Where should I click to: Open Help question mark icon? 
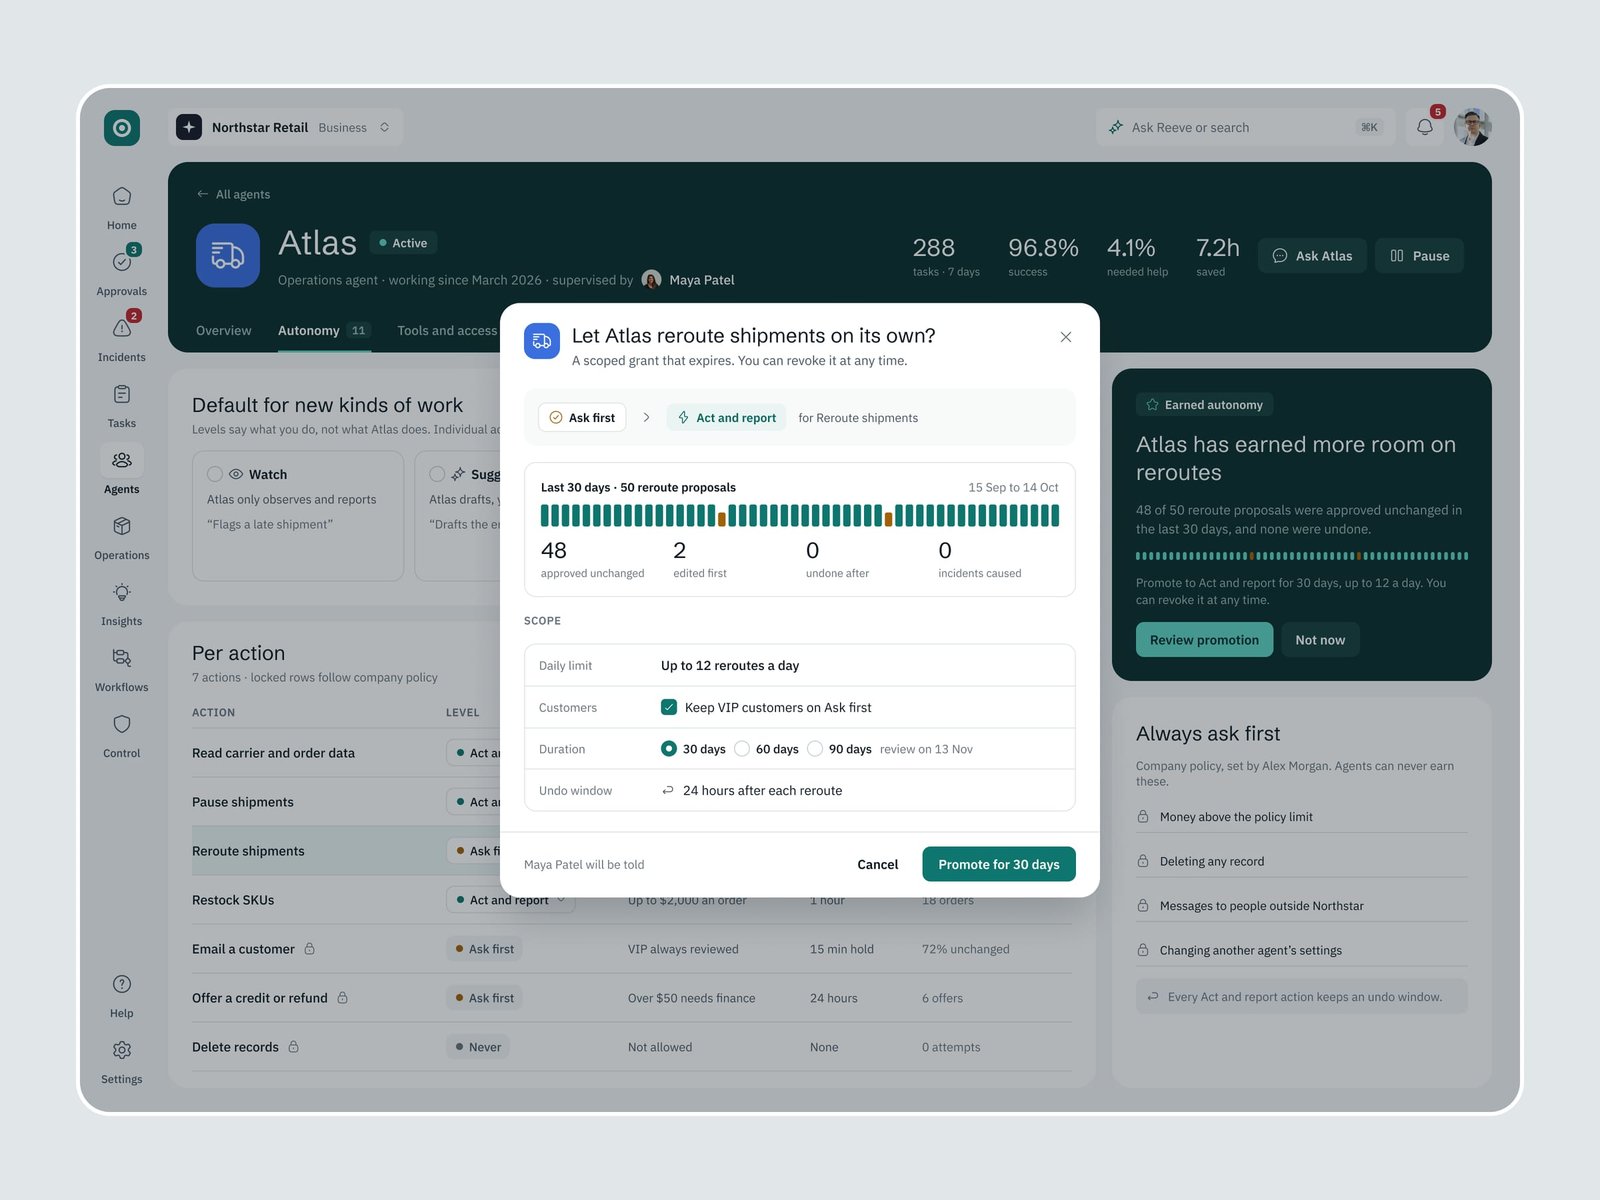[122, 985]
